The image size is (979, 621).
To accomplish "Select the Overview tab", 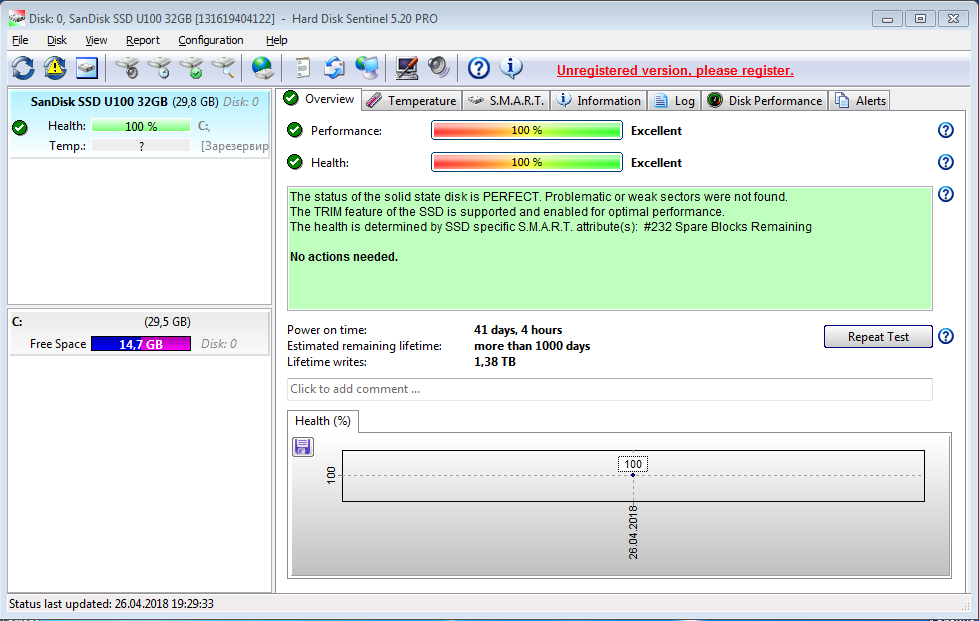I will tap(319, 99).
